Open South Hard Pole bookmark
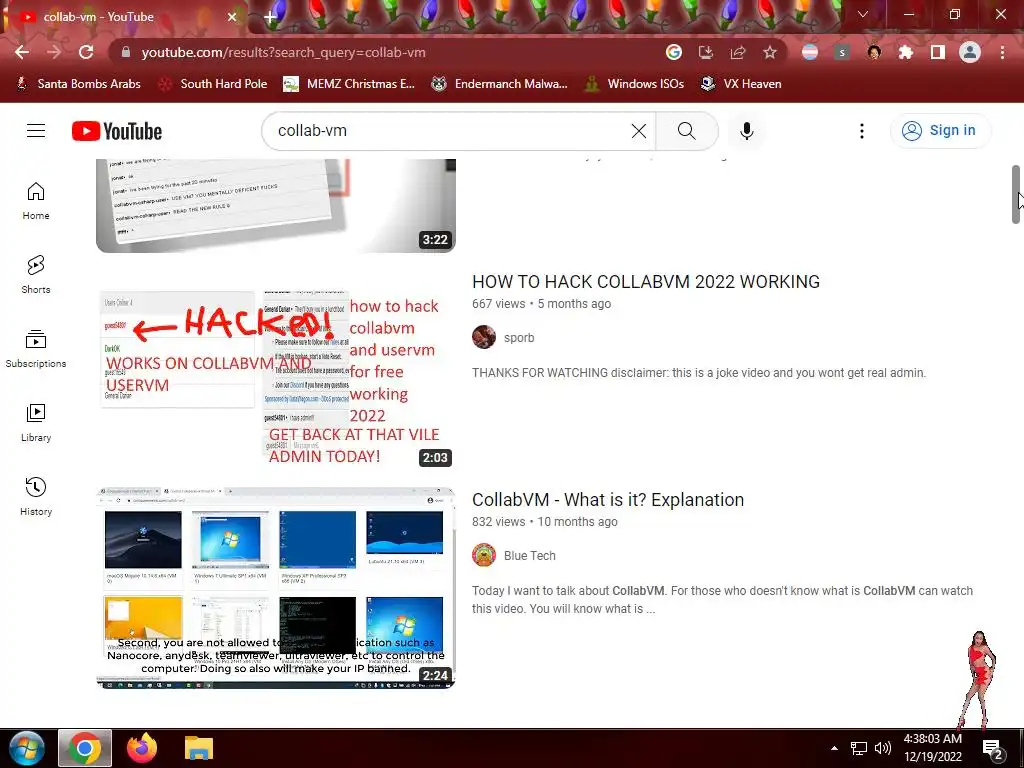1024x768 pixels. [x=214, y=84]
